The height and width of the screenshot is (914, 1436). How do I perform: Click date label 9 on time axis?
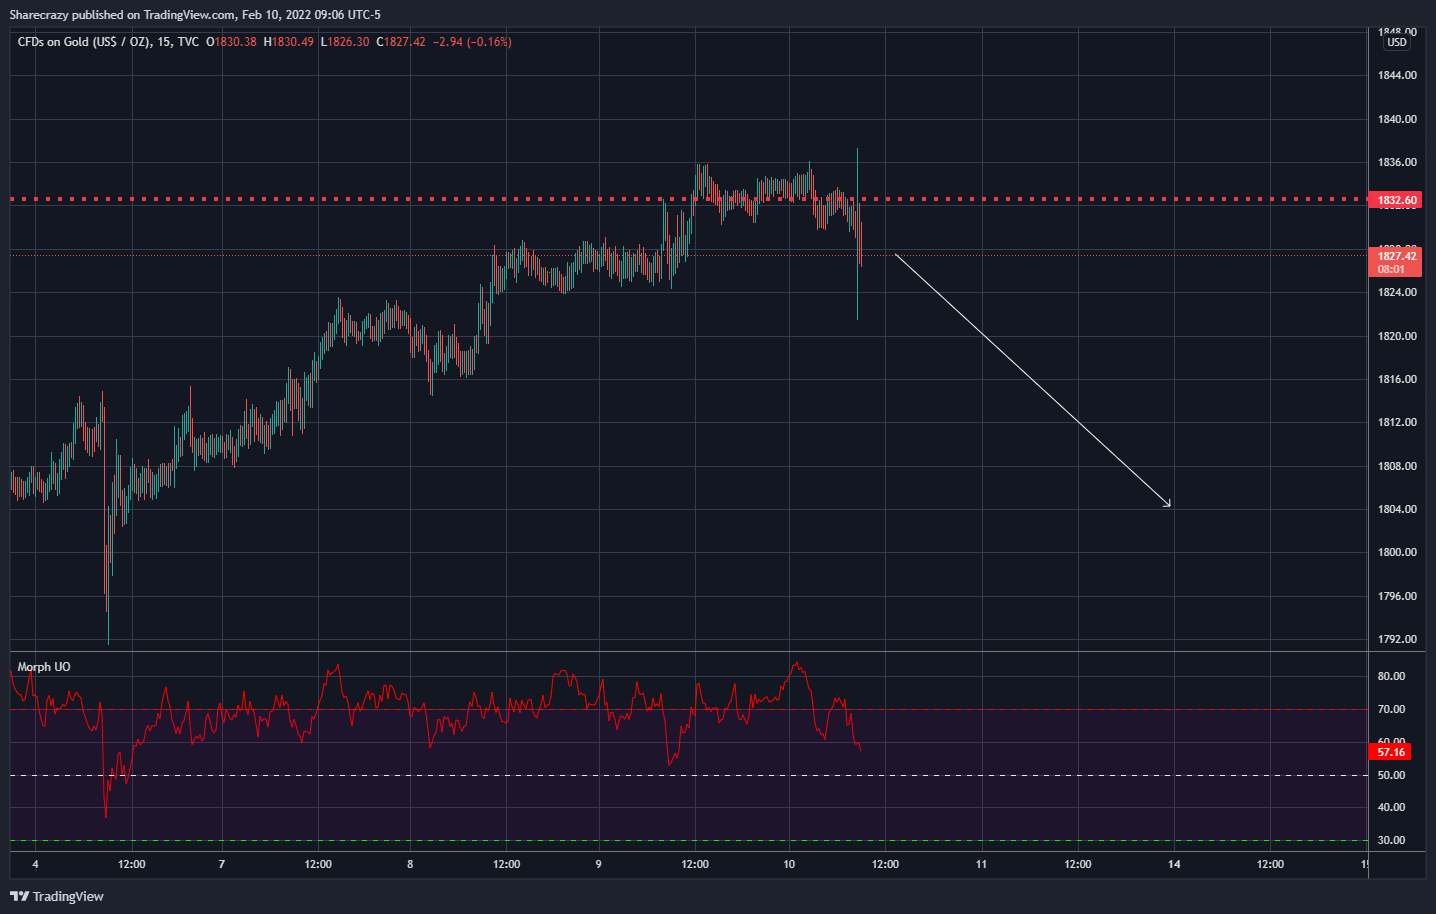click(x=598, y=864)
